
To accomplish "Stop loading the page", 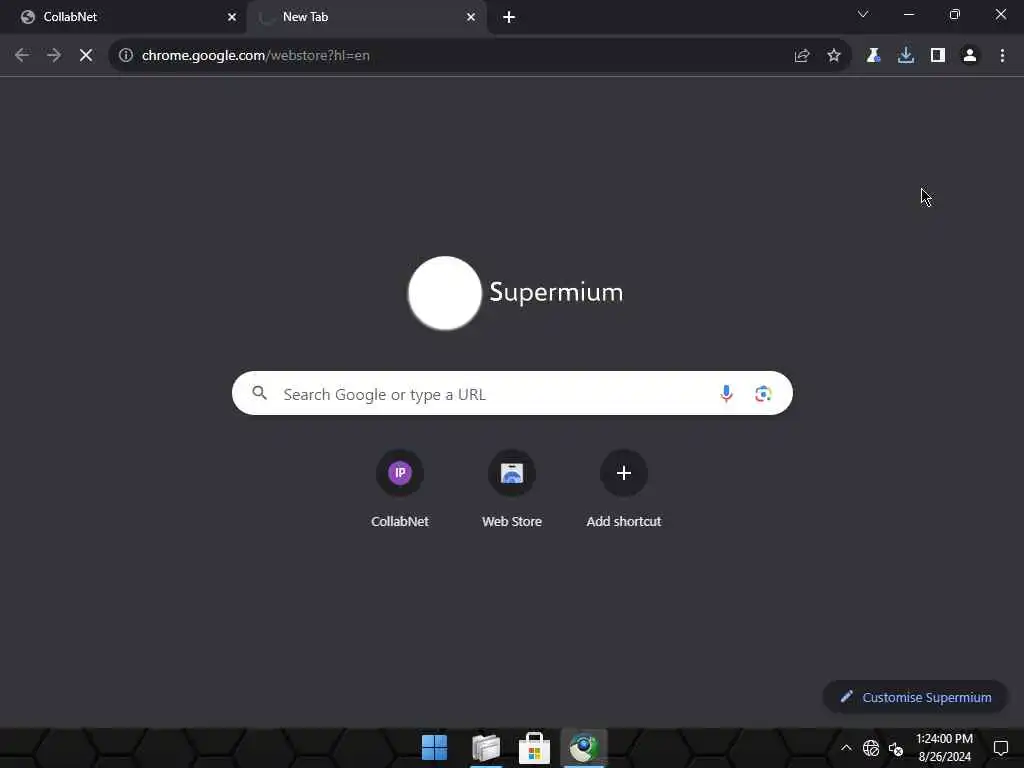I will point(86,56).
